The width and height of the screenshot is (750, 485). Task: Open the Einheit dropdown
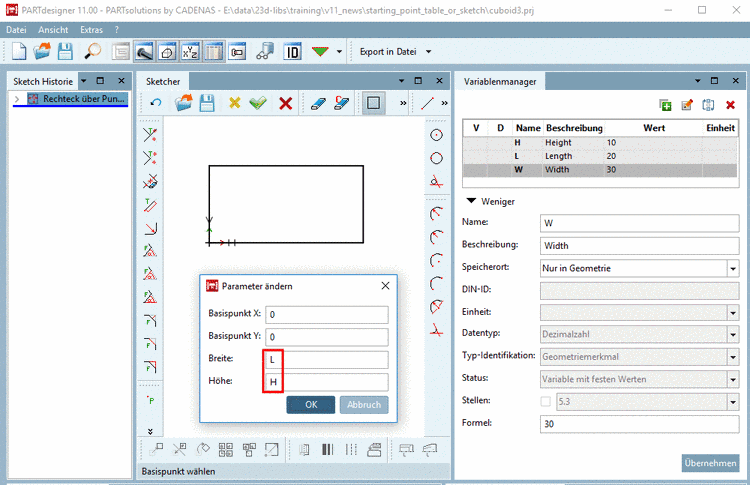(x=733, y=313)
